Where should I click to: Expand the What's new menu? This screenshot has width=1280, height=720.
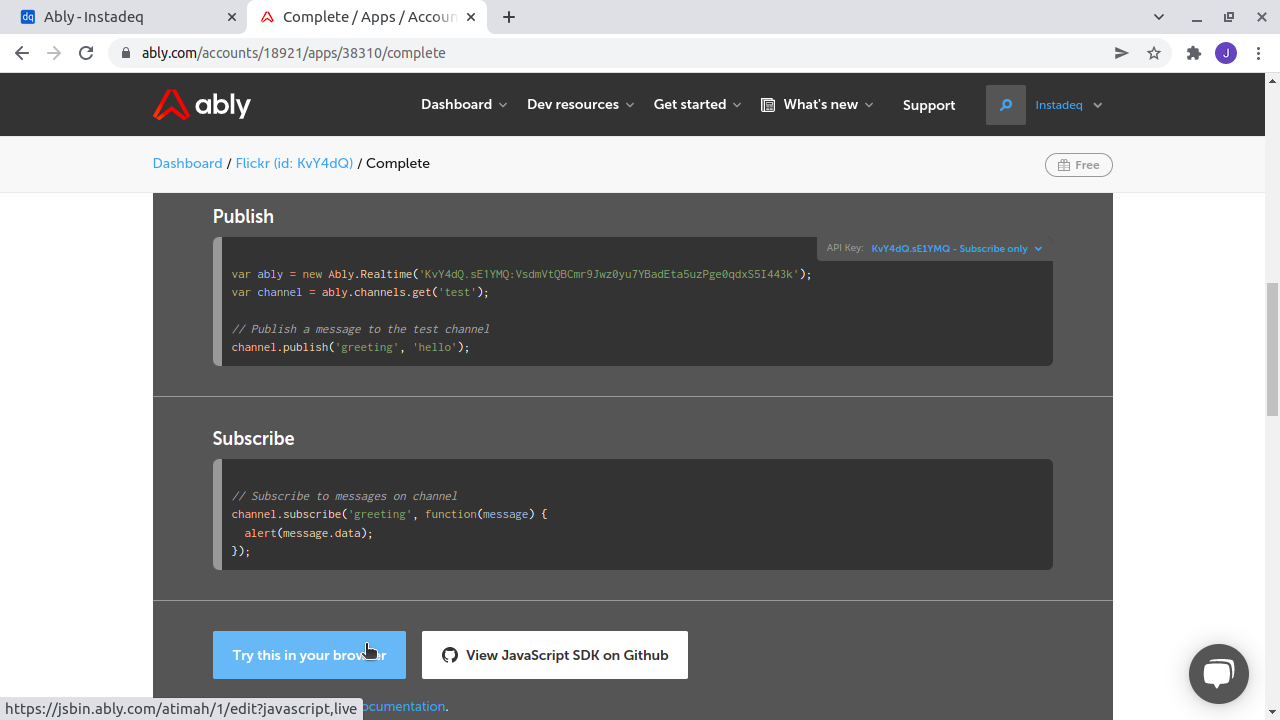817,105
